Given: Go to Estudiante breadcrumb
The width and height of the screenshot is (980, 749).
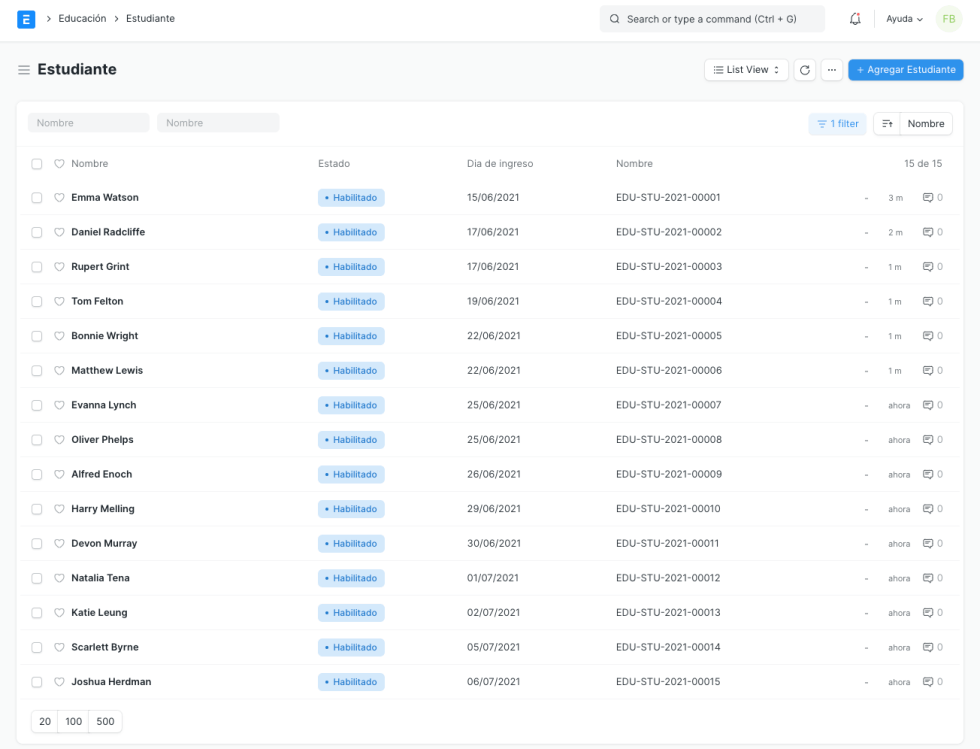Looking at the screenshot, I should [151, 19].
